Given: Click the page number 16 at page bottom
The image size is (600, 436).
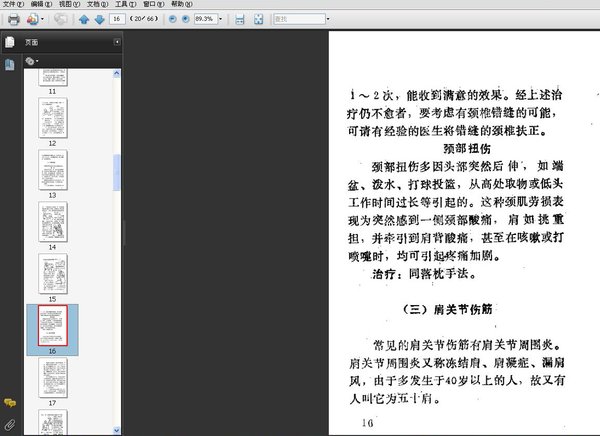Looking at the screenshot, I should [x=367, y=423].
